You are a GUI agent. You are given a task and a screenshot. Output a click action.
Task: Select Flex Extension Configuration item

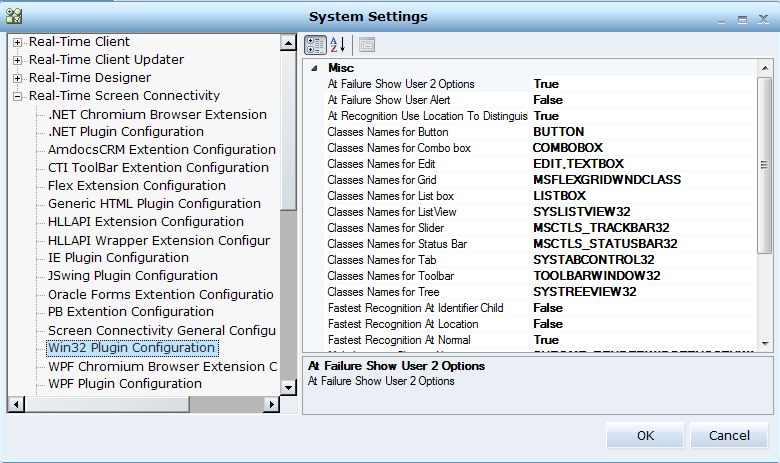(136, 186)
